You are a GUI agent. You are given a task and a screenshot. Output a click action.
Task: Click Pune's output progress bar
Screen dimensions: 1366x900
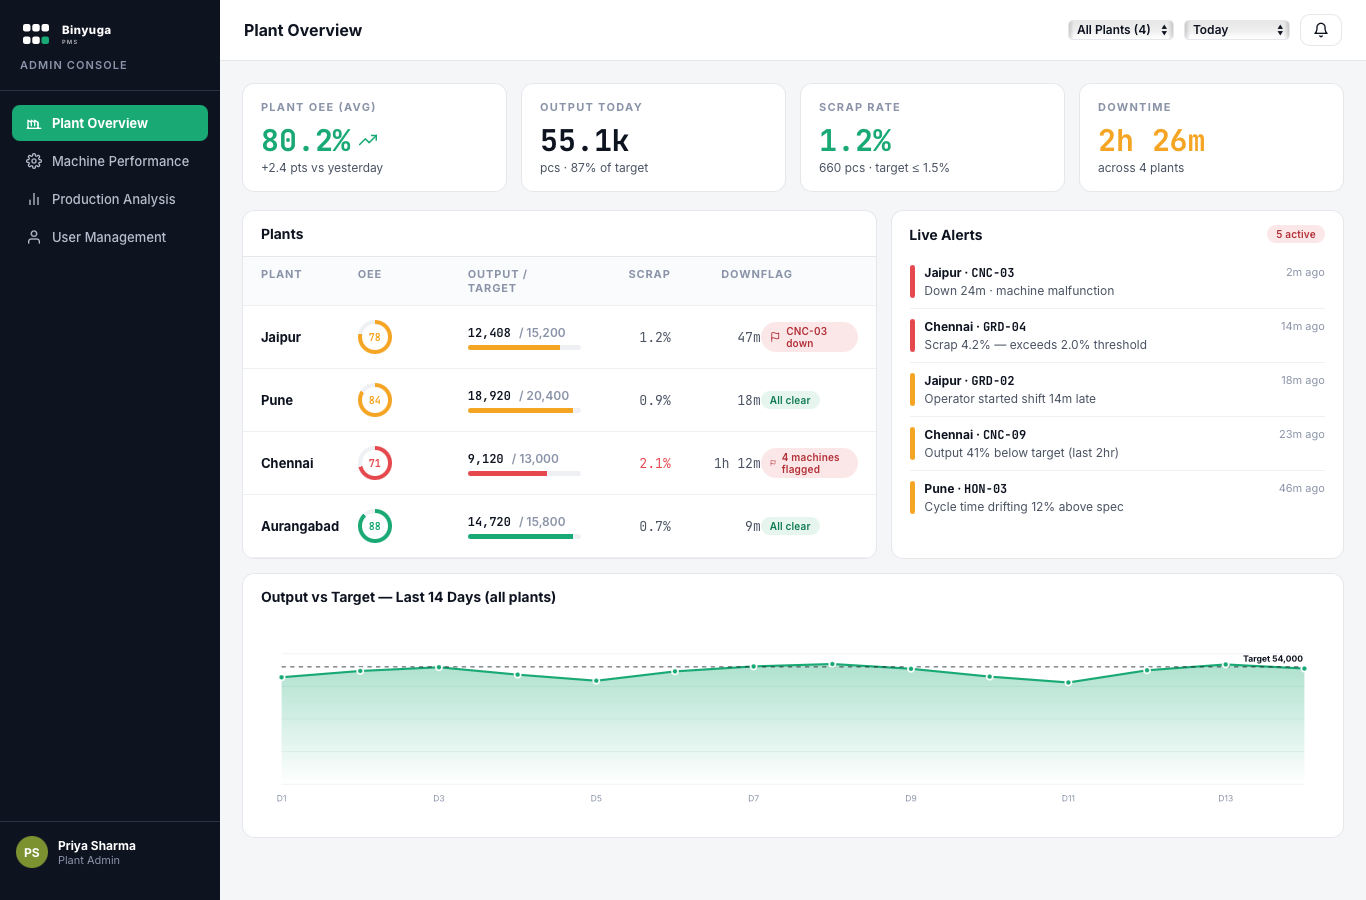(x=524, y=410)
